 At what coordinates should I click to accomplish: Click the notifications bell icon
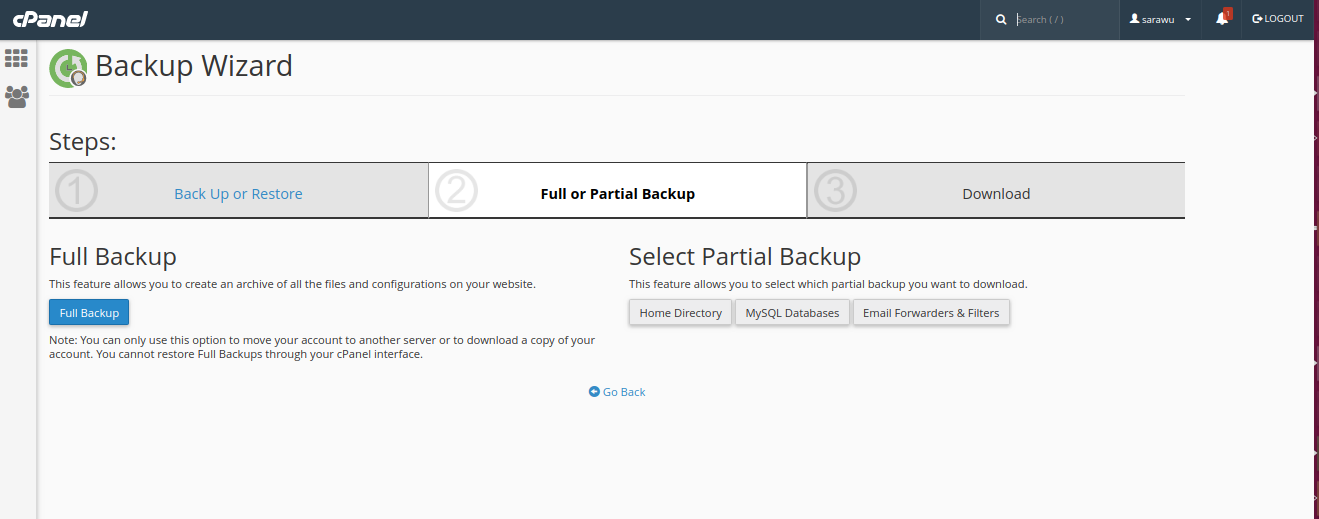(x=1221, y=19)
